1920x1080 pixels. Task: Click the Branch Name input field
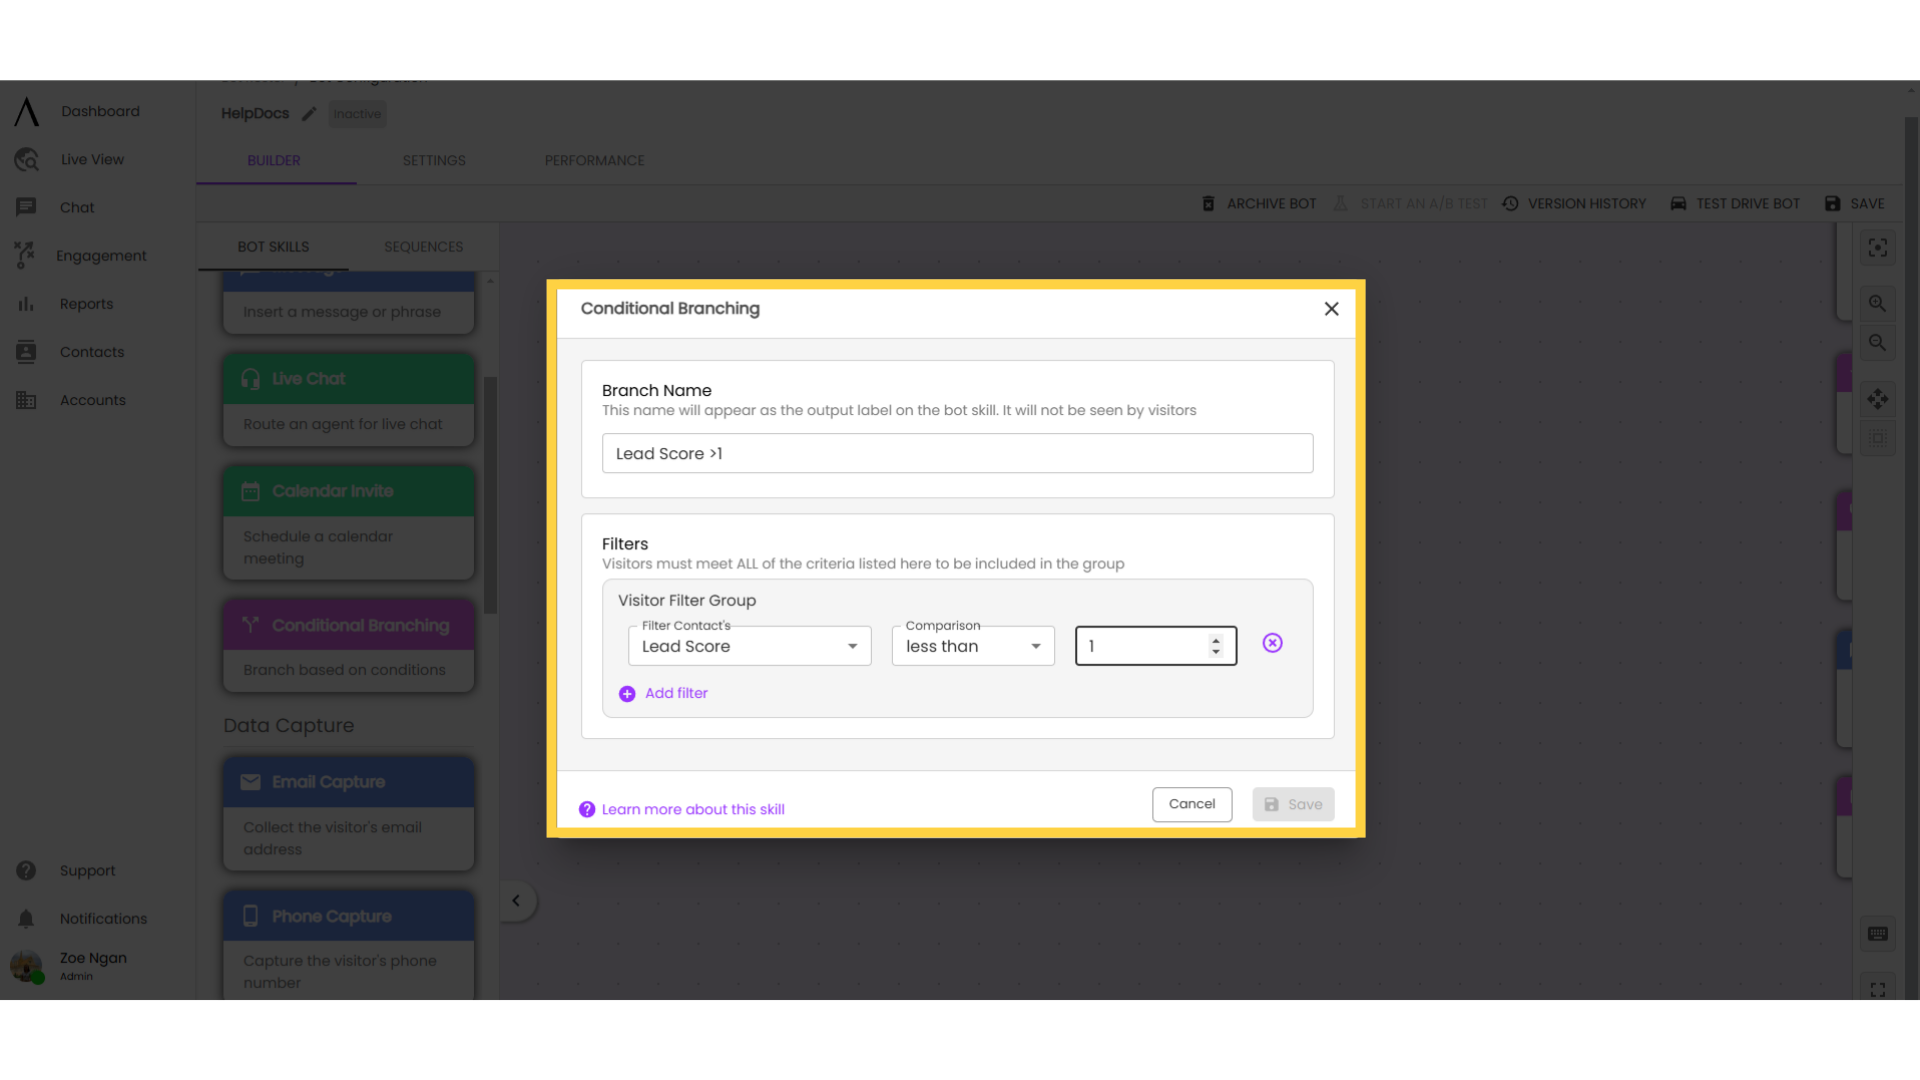(x=959, y=454)
